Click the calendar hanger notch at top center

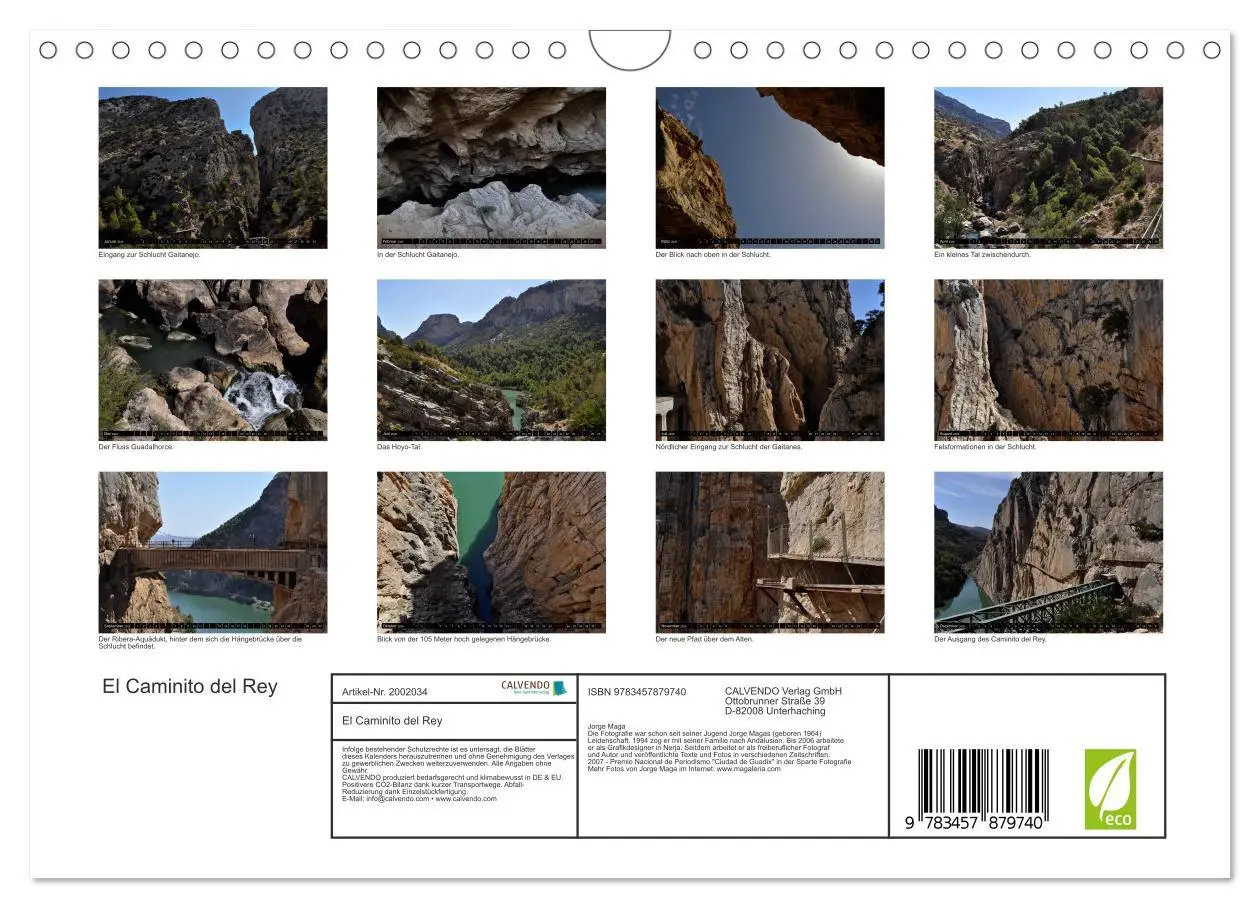pos(630,48)
